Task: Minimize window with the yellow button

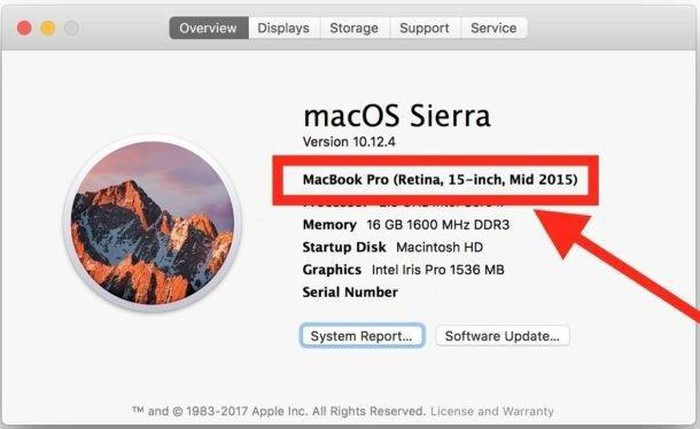Action: click(47, 28)
